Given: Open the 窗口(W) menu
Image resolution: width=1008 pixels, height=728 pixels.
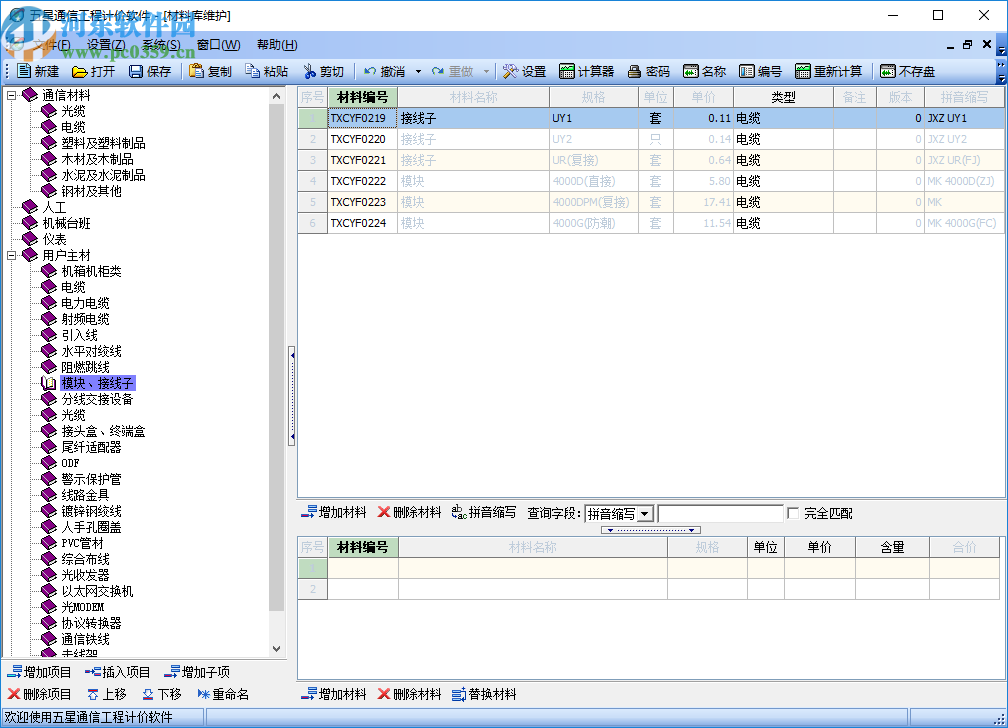Looking at the screenshot, I should [219, 45].
